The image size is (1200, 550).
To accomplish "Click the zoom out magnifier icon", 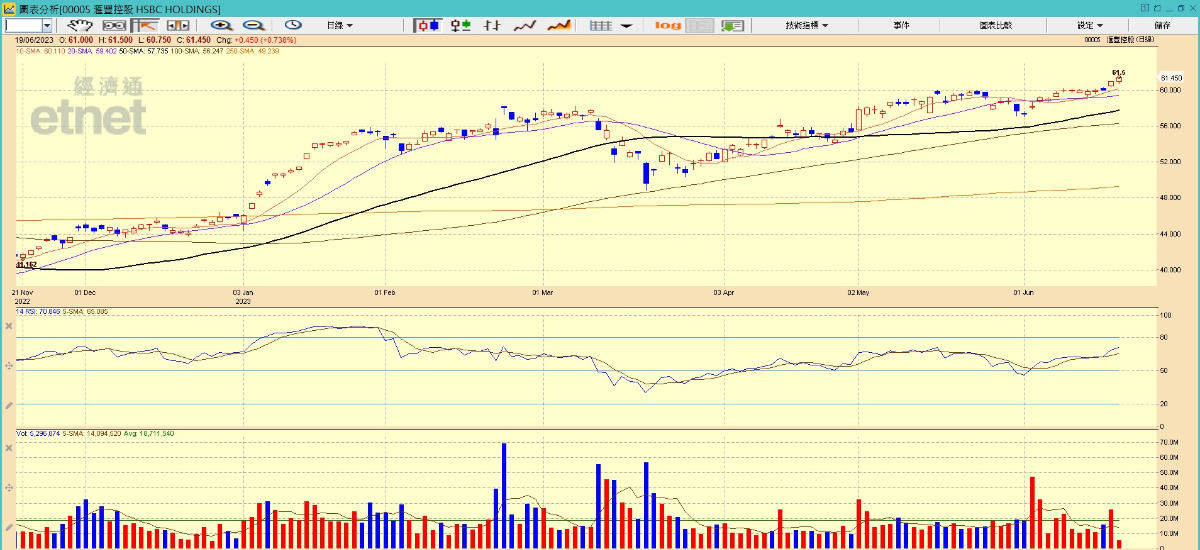I will [x=253, y=25].
